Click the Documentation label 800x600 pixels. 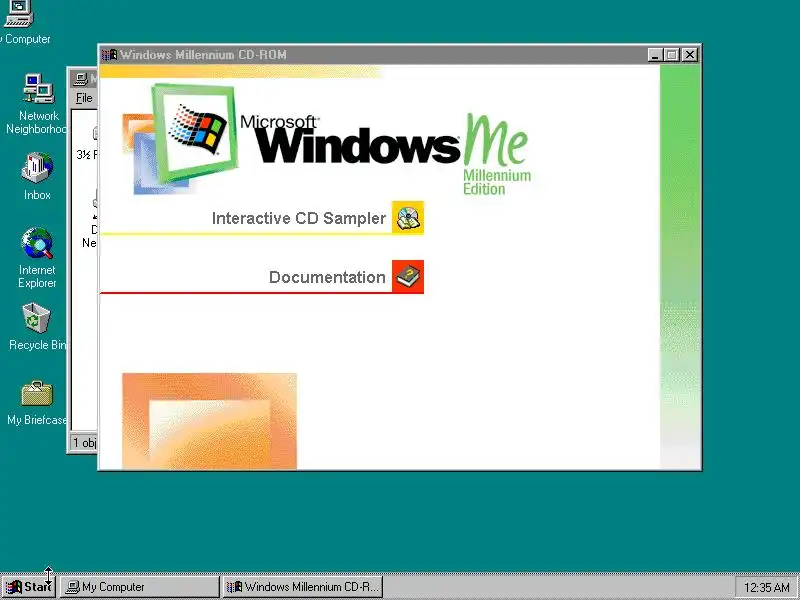[327, 277]
